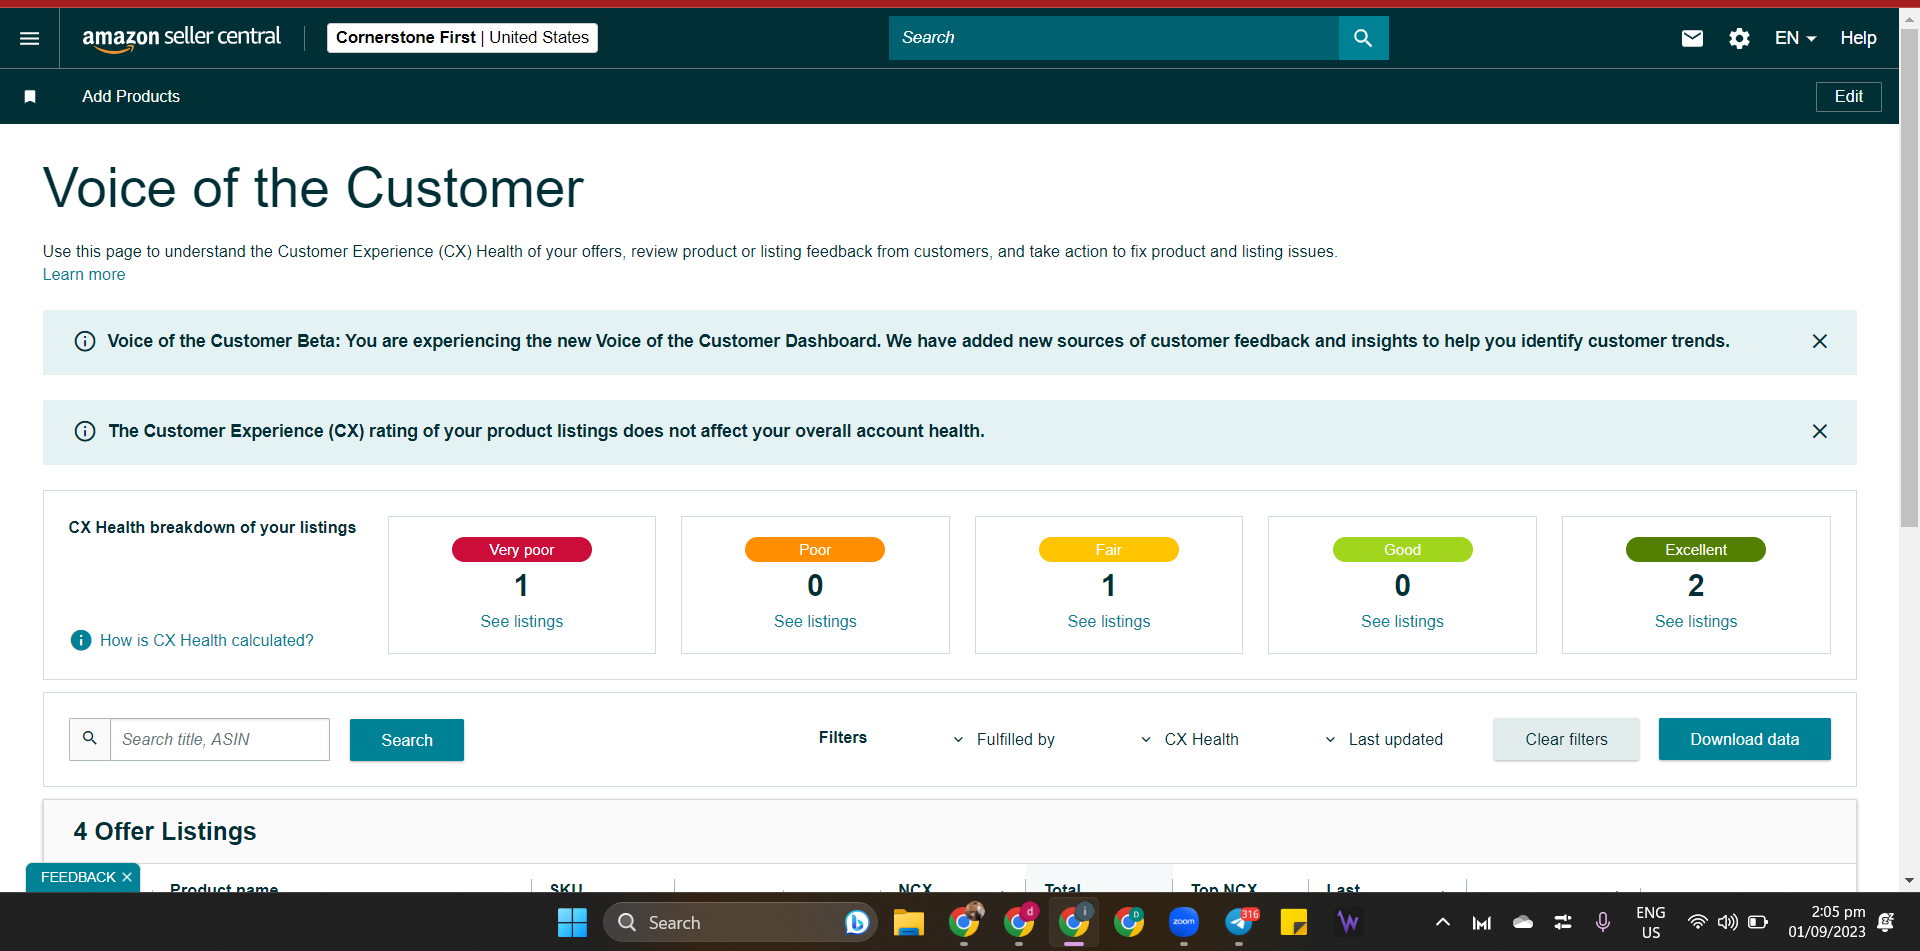1920x951 pixels.
Task: Click magnifier icon in title/ASIN search box
Action: 90,739
